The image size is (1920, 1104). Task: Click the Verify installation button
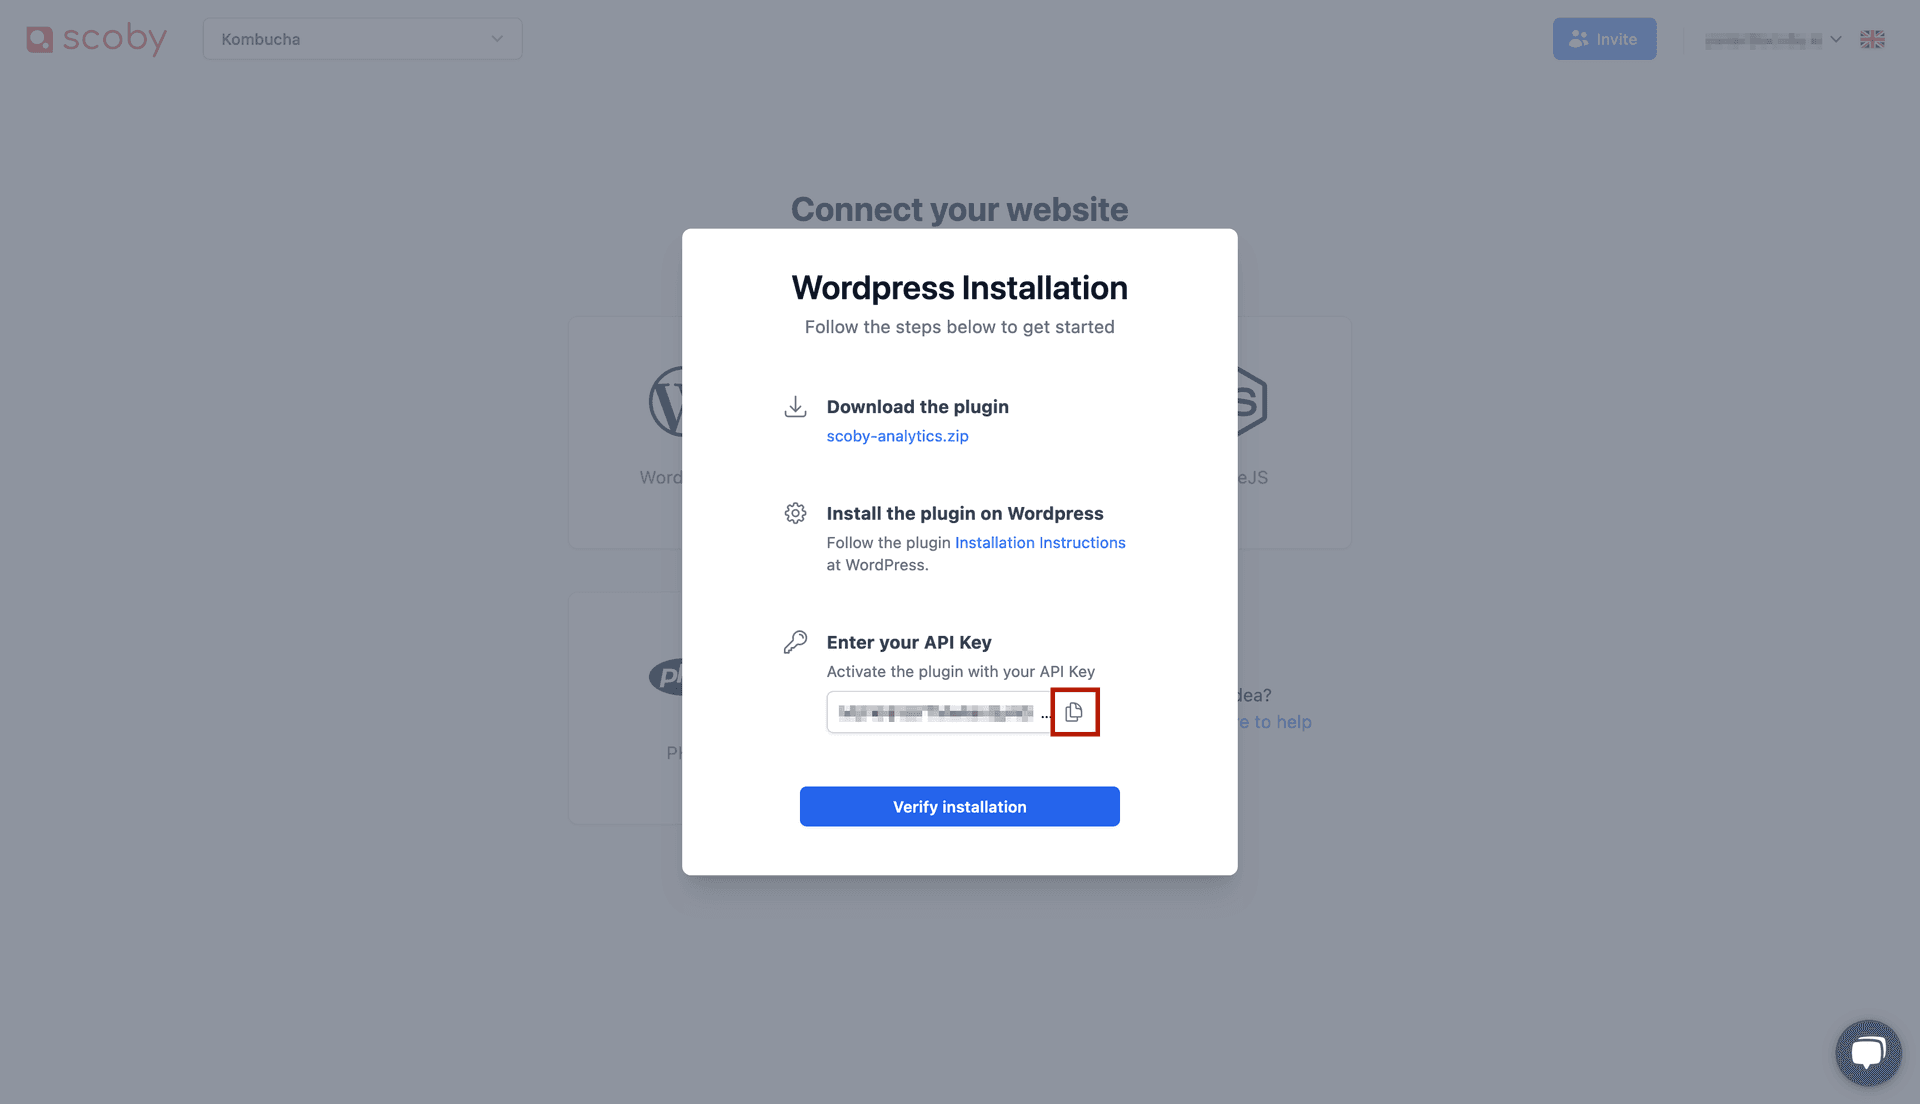click(x=960, y=806)
